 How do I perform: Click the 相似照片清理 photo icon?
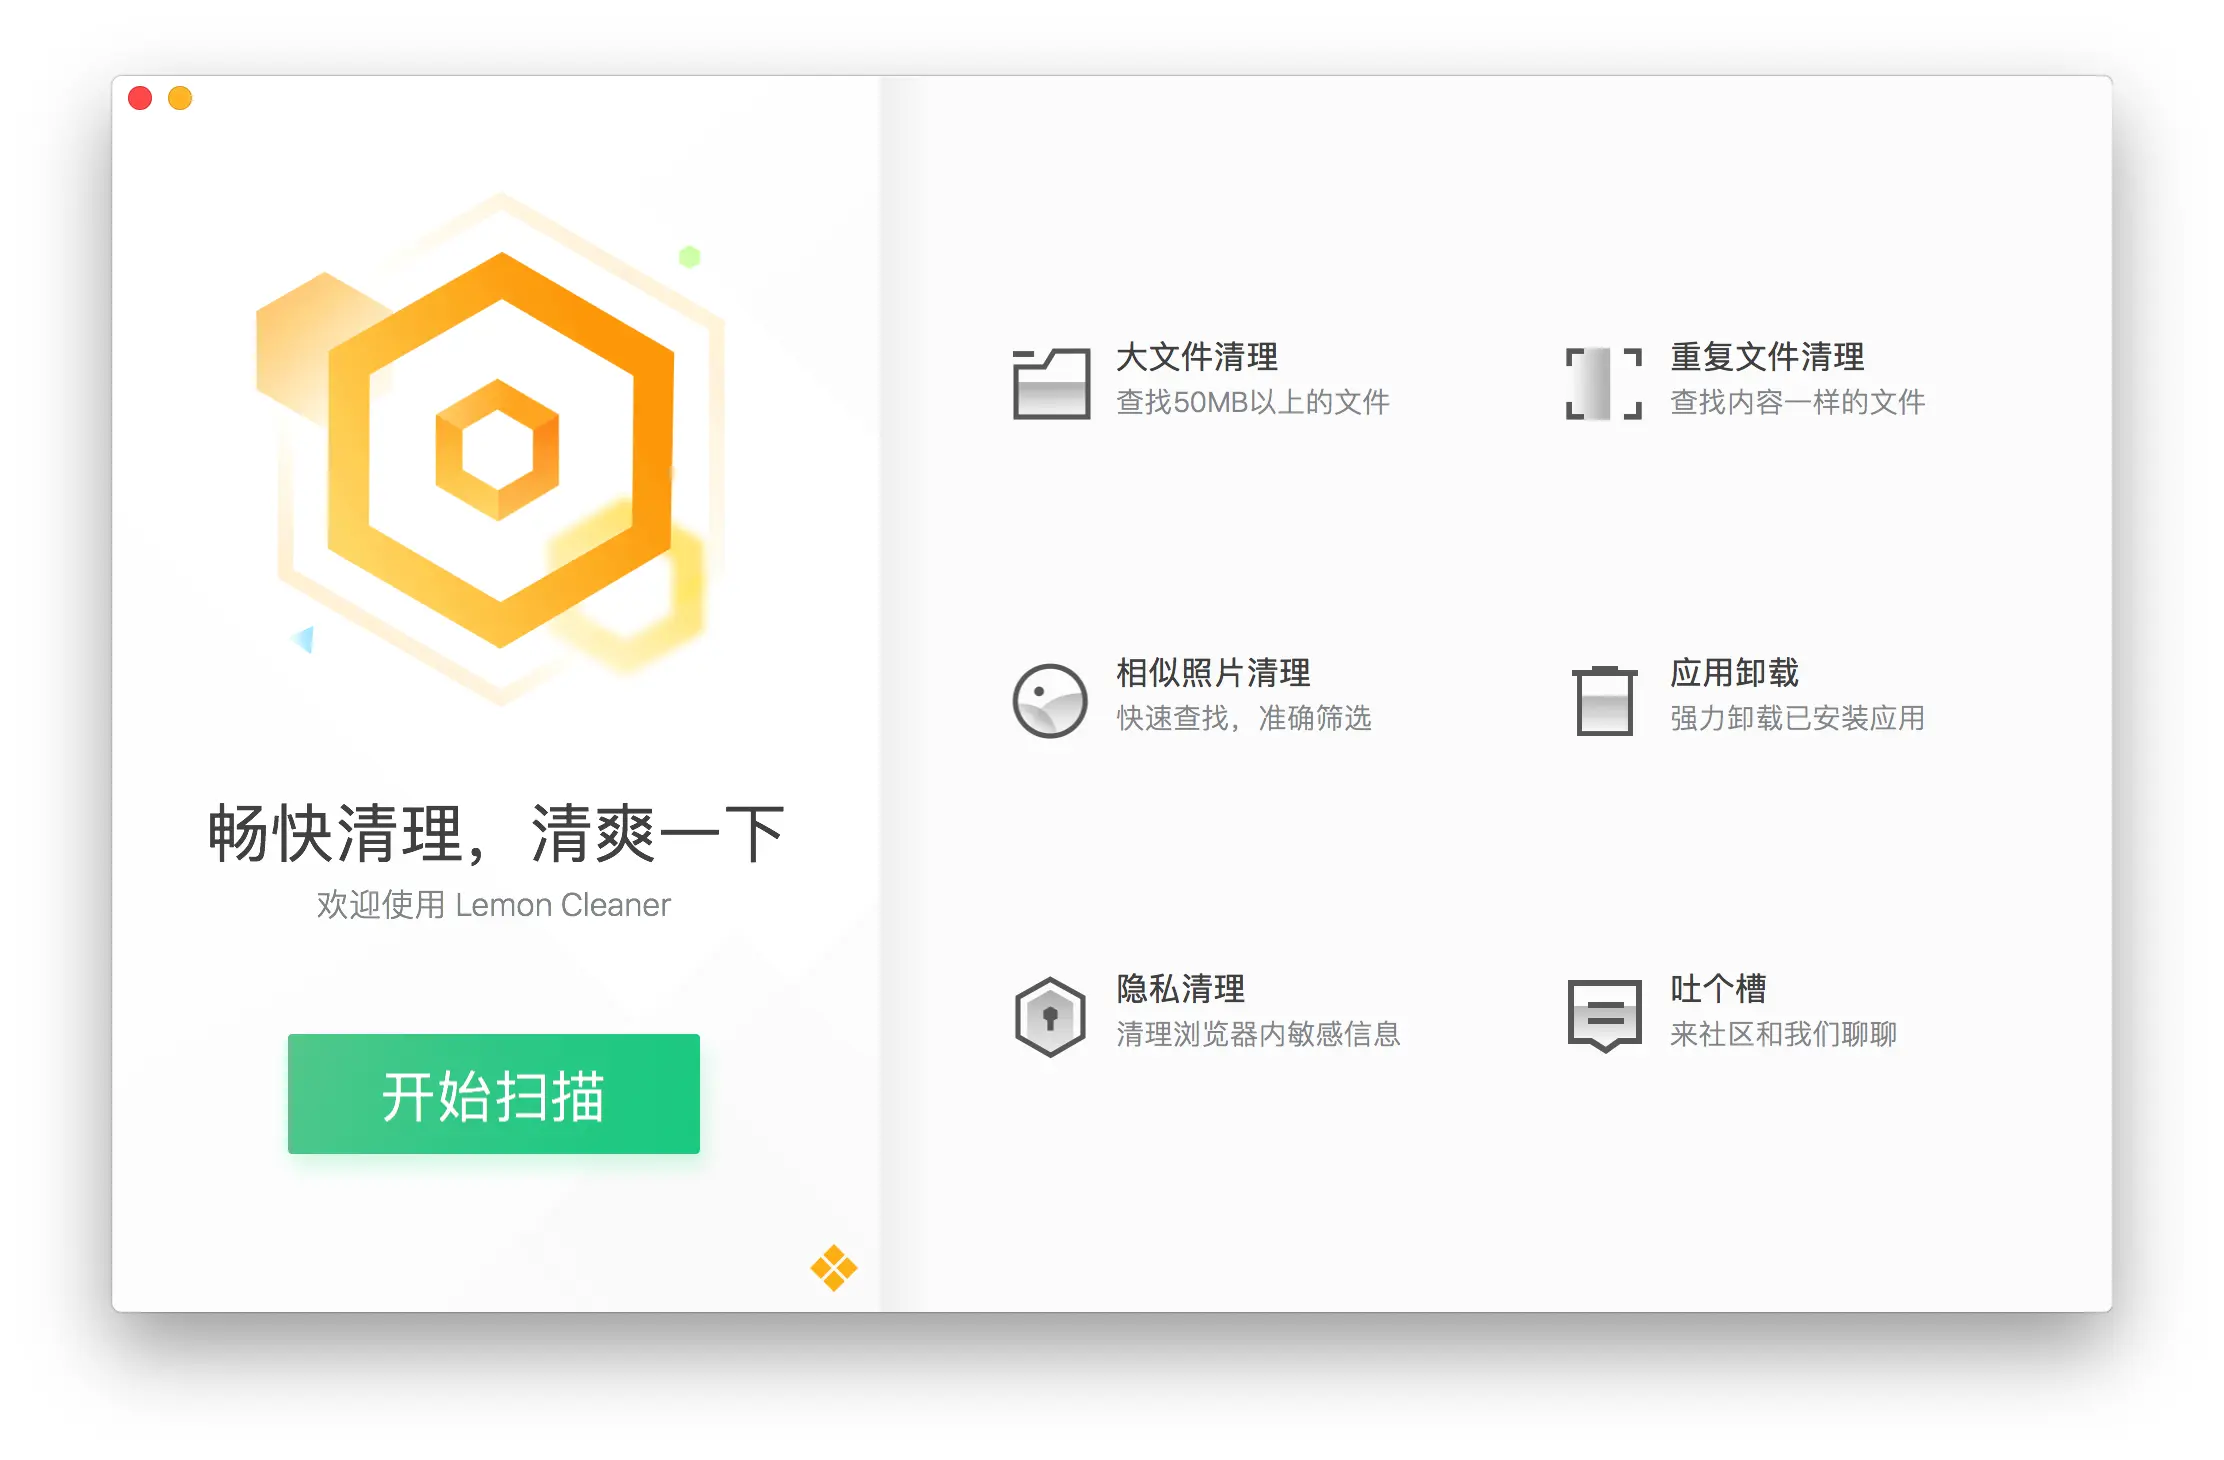(x=1048, y=700)
